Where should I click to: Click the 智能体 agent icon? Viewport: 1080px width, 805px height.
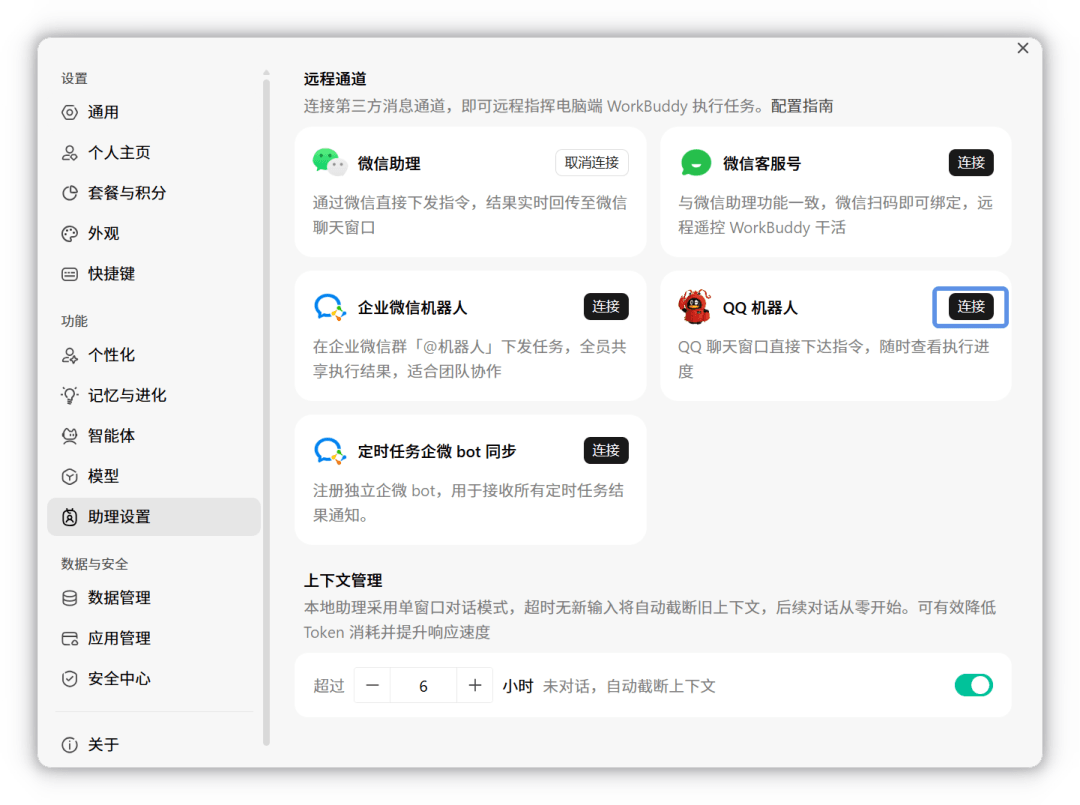[70, 436]
